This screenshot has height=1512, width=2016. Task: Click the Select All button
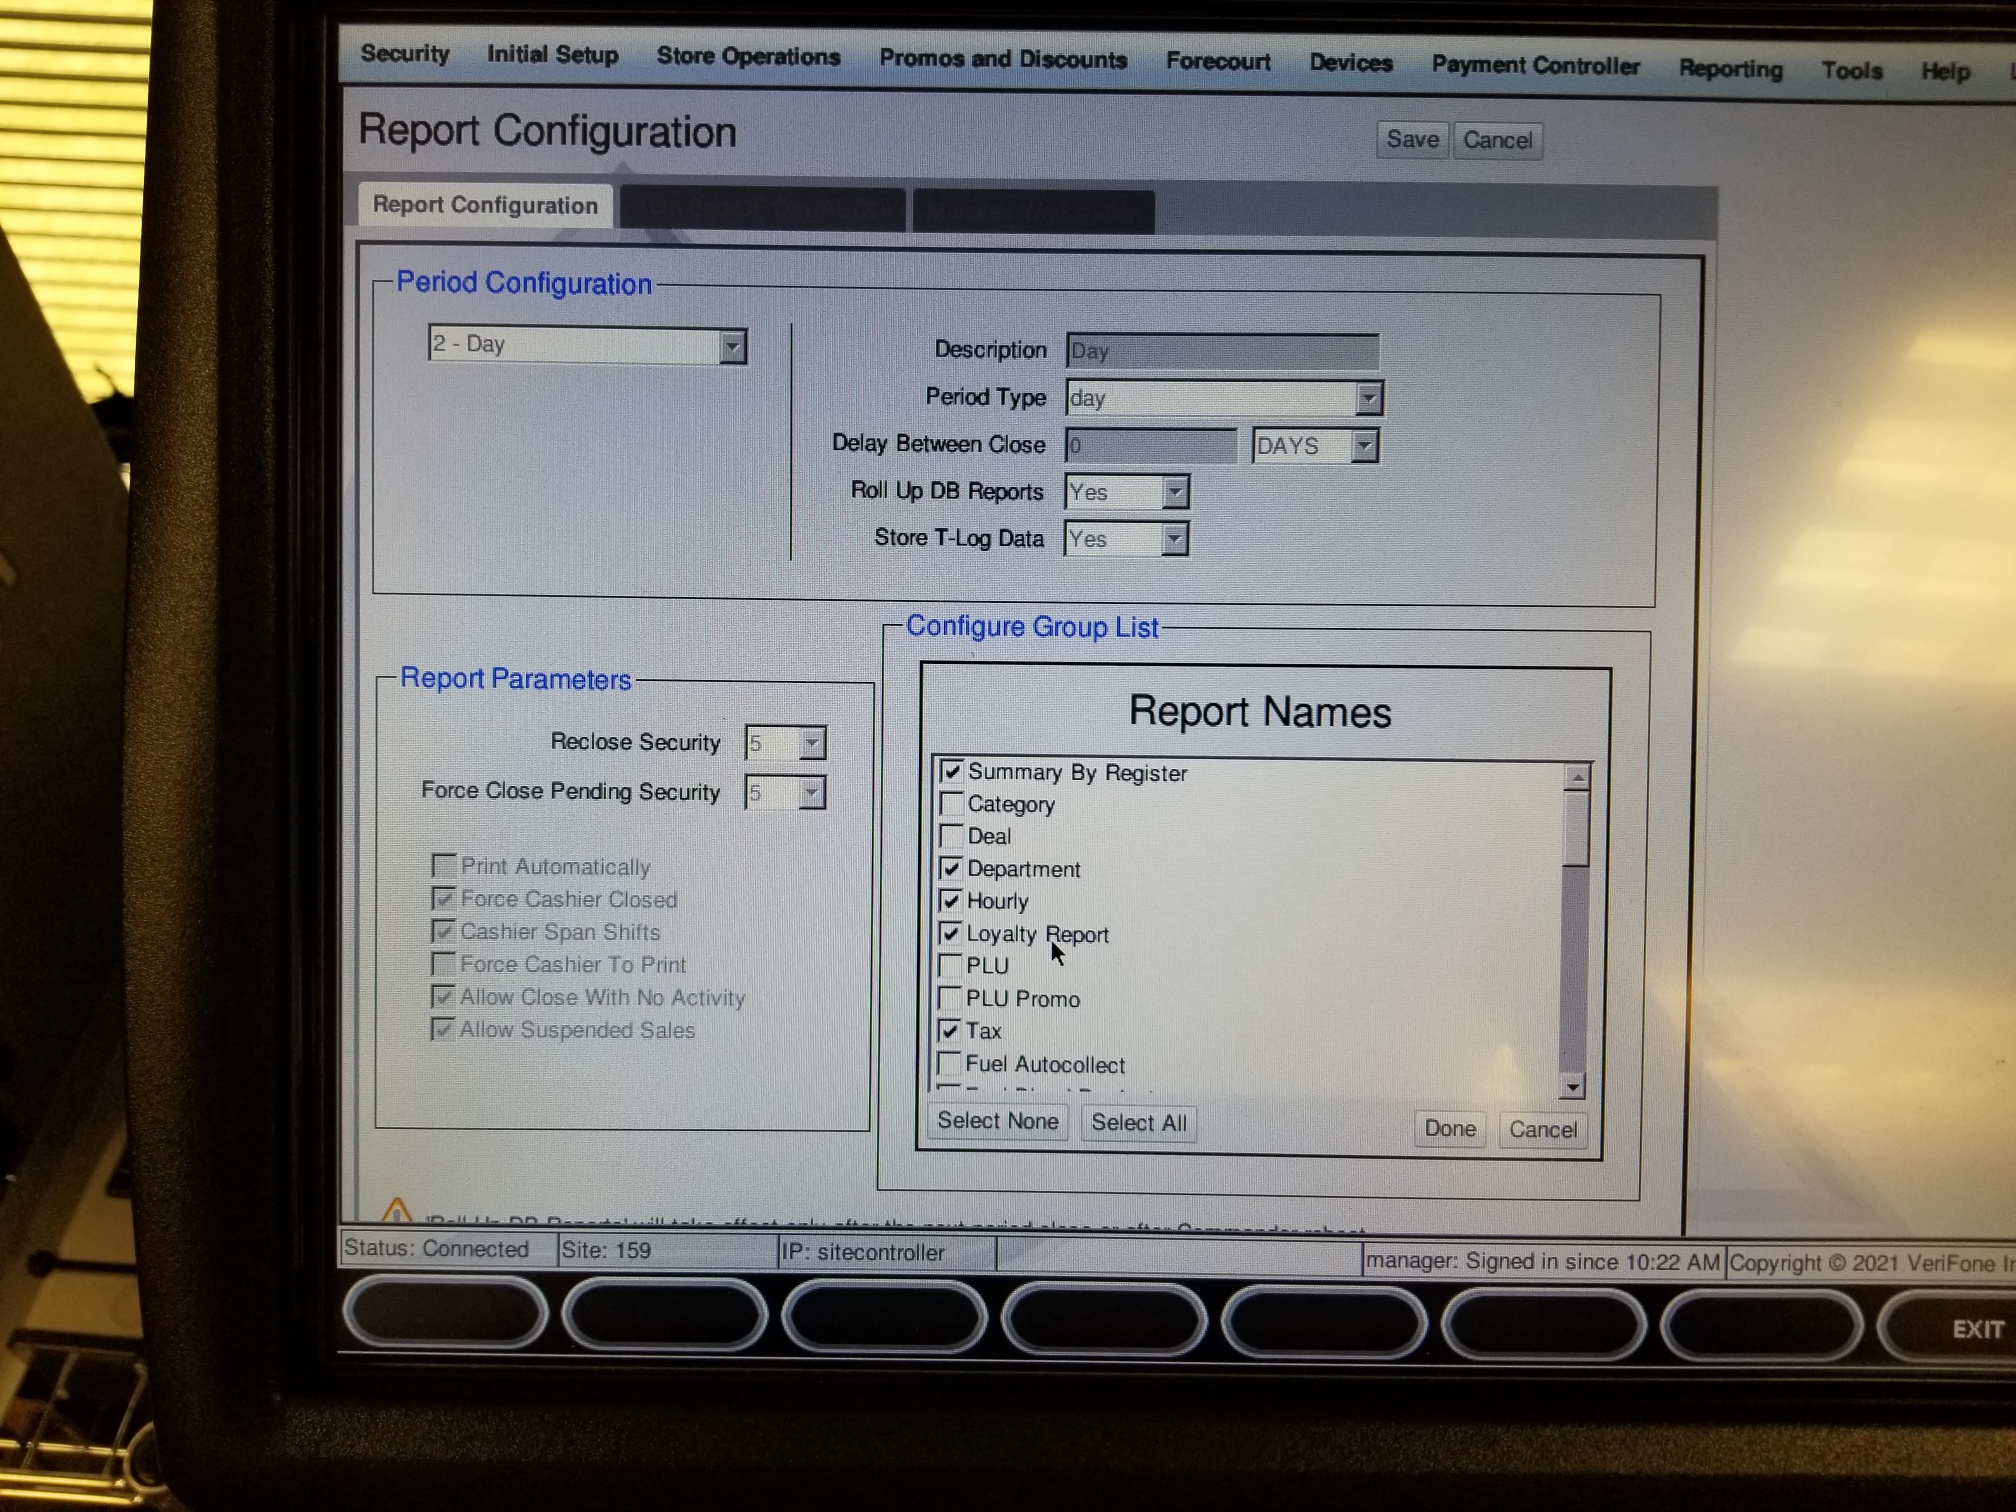(x=1138, y=1122)
